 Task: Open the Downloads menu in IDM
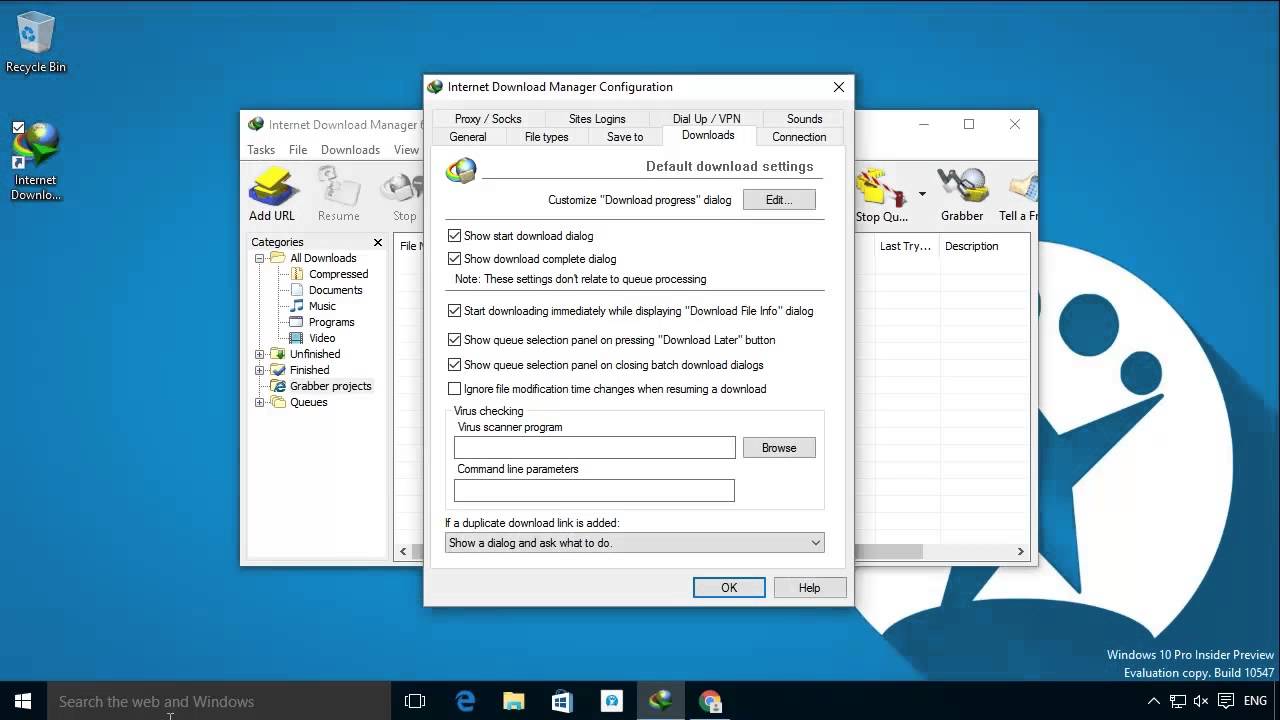350,150
